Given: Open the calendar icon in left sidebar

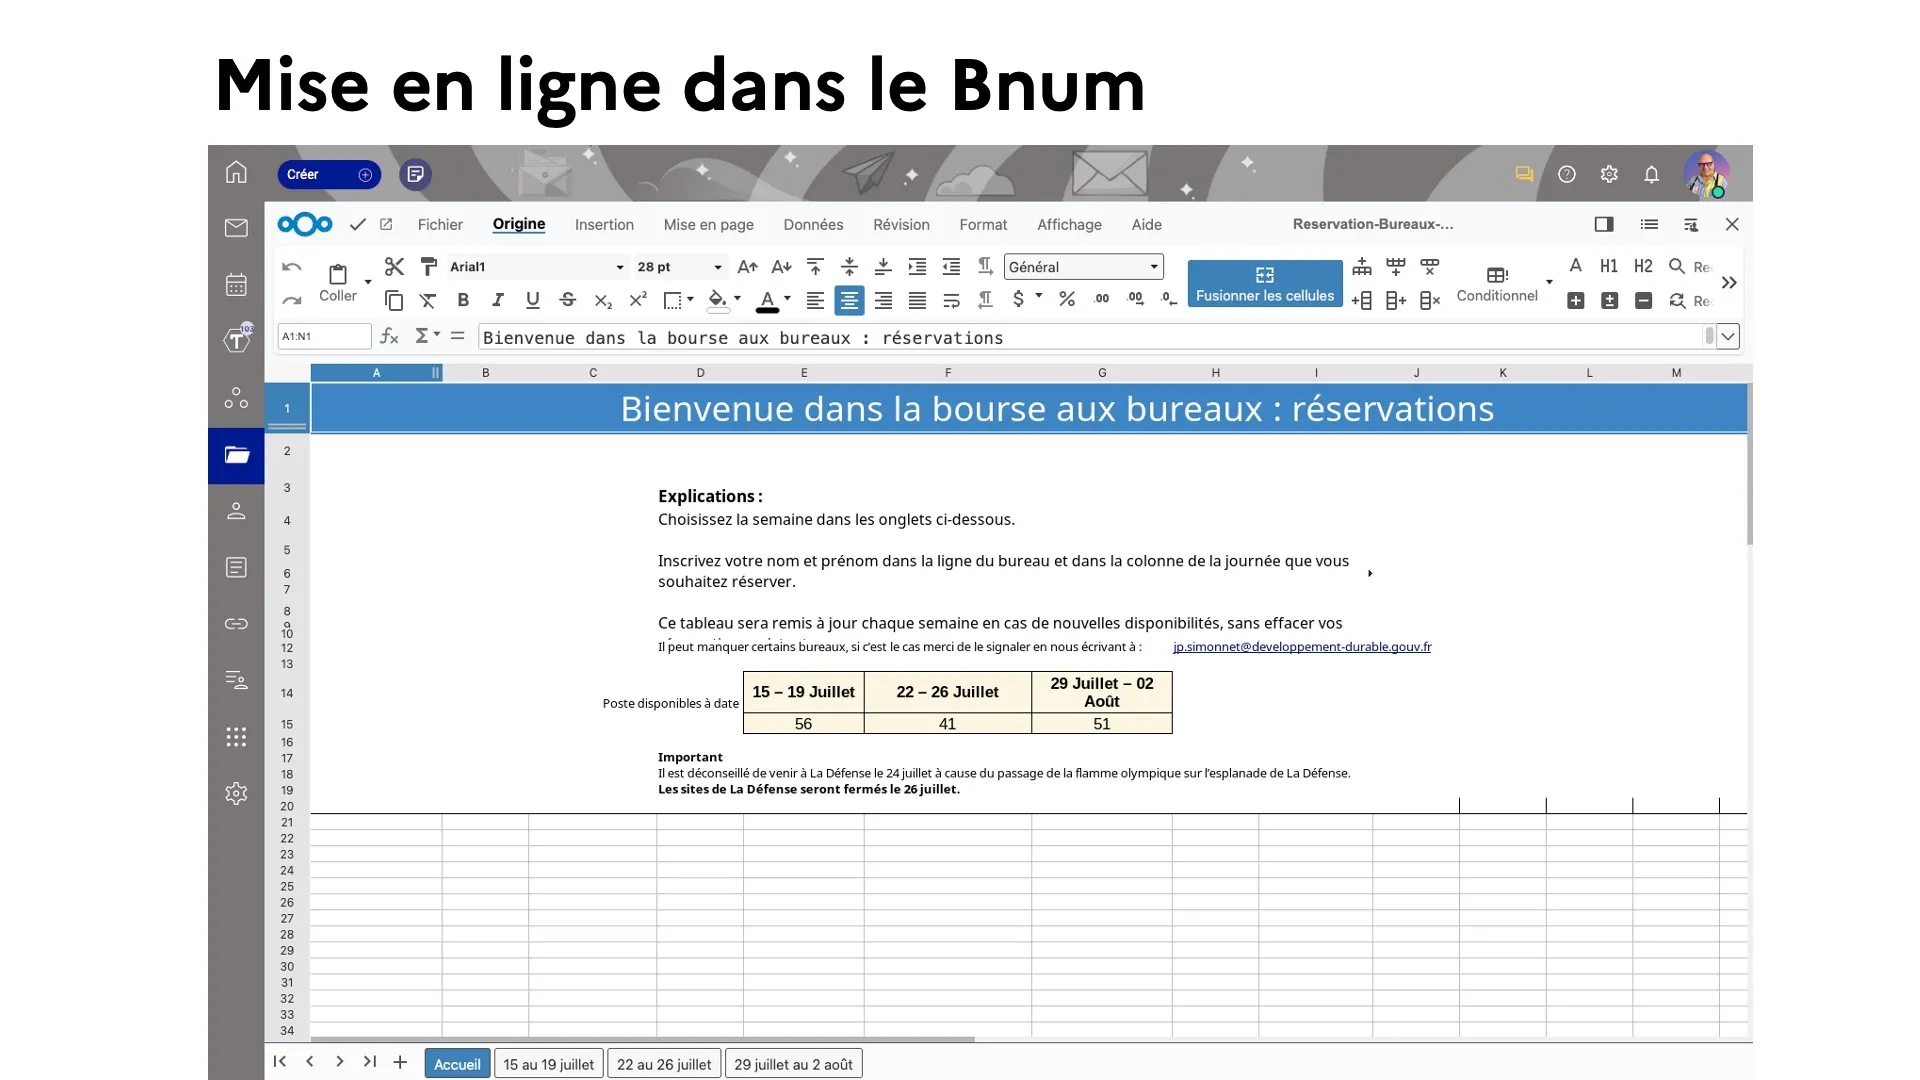Looking at the screenshot, I should pos(236,285).
